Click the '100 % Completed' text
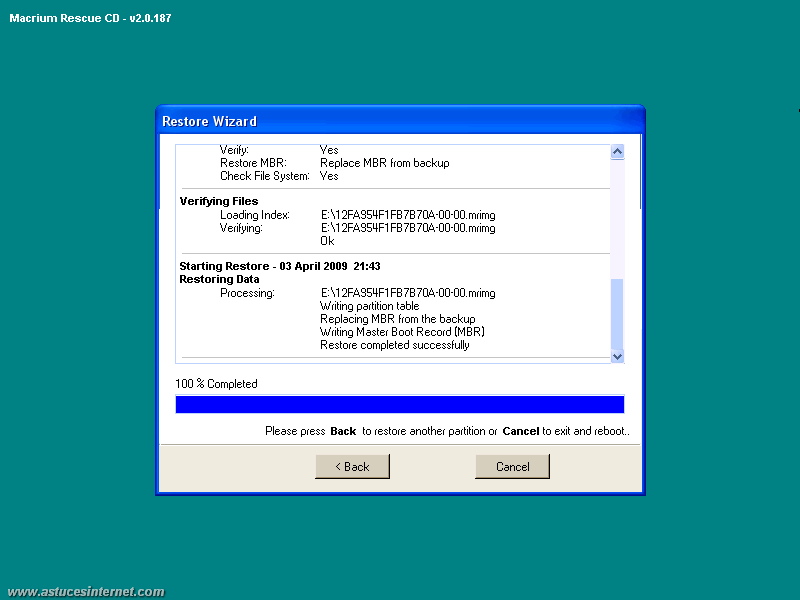This screenshot has height=600, width=800. click(x=216, y=384)
